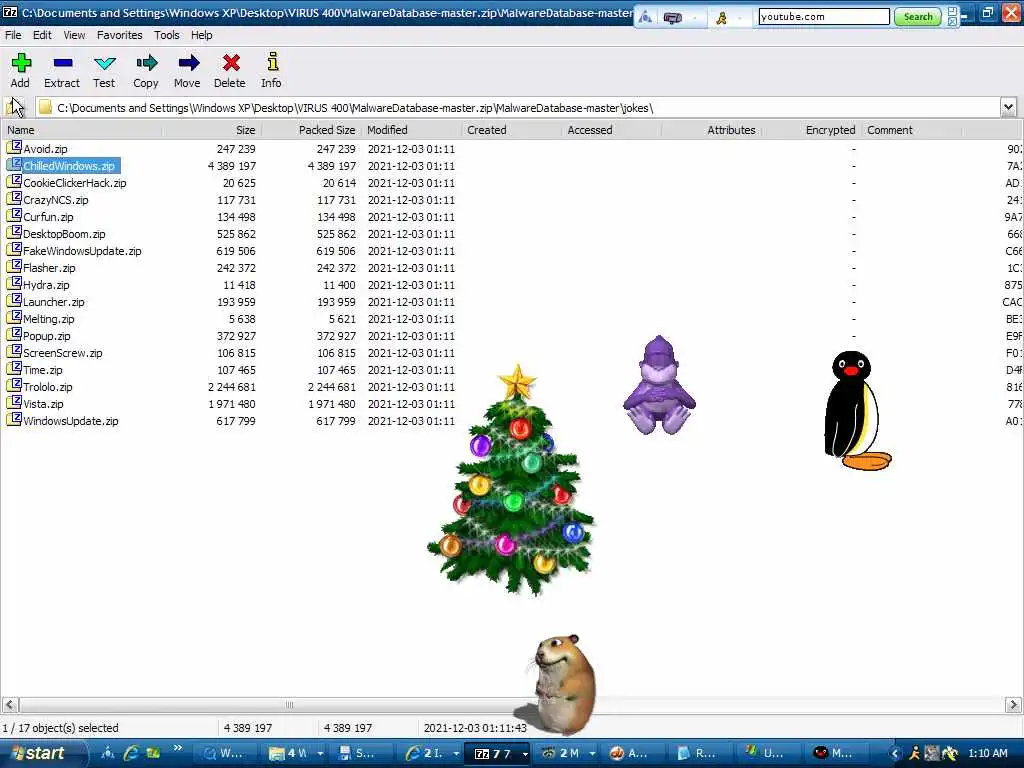1024x768 pixels.
Task: Sort by the Size column header
Action: pyautogui.click(x=211, y=130)
